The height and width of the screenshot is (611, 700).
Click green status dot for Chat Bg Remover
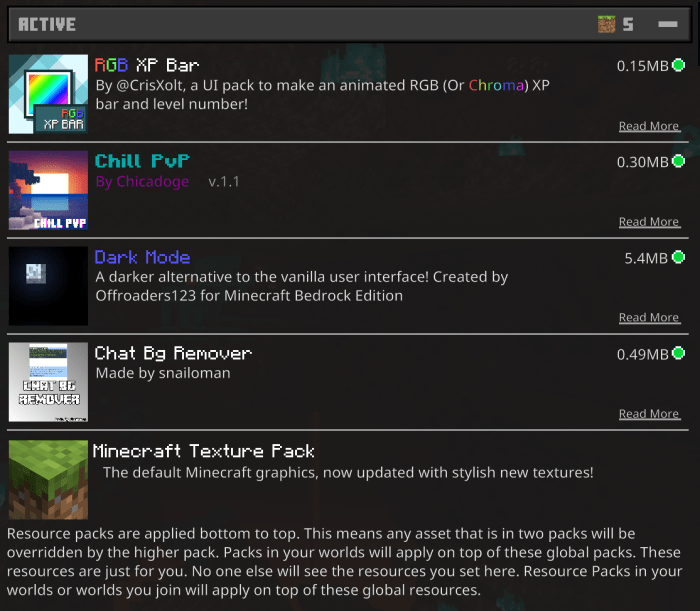(678, 353)
